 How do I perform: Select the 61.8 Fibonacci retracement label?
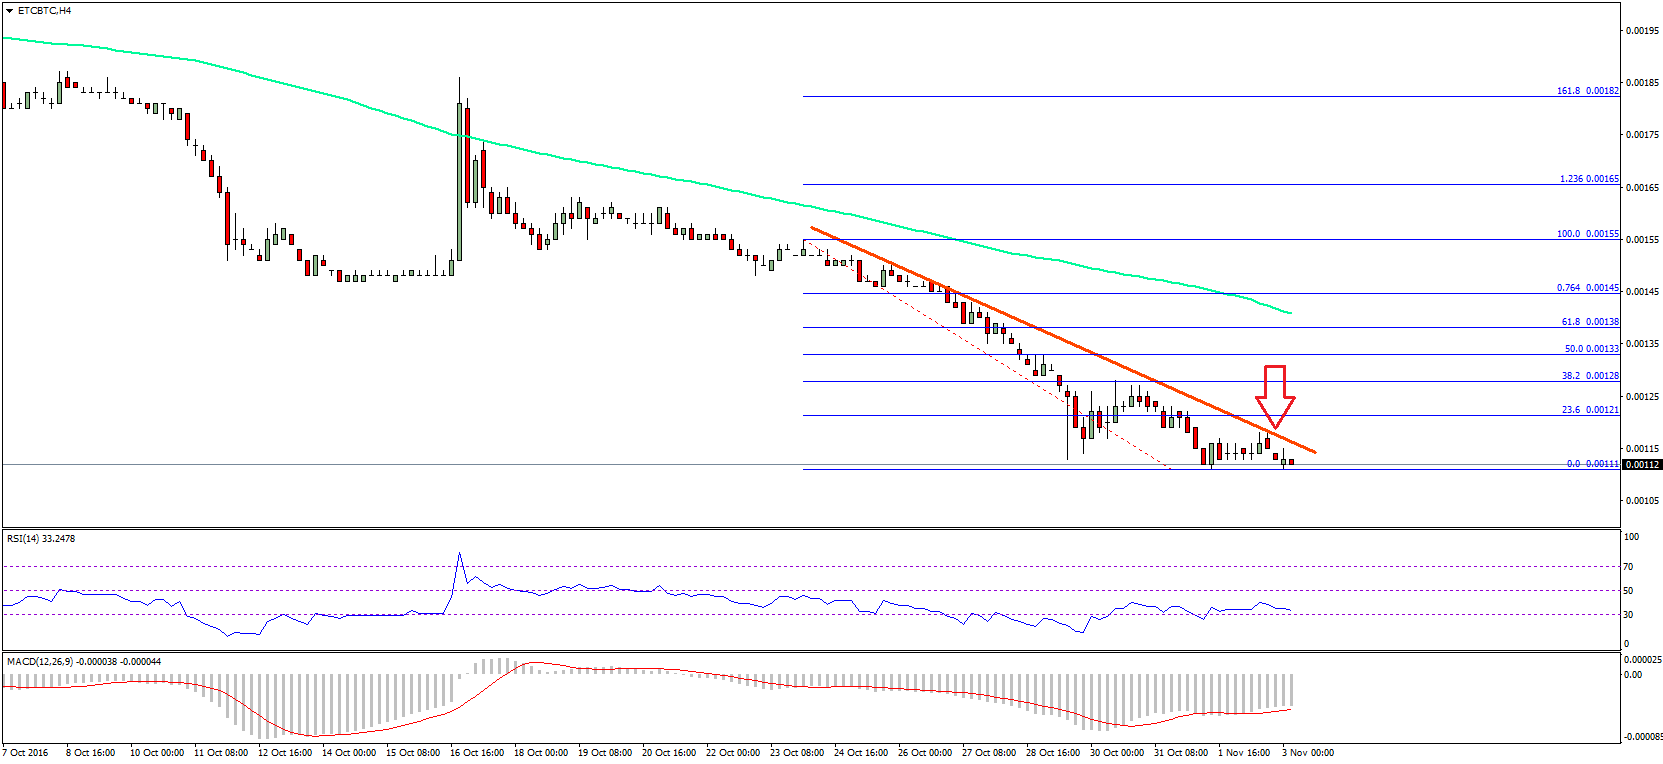(1589, 322)
